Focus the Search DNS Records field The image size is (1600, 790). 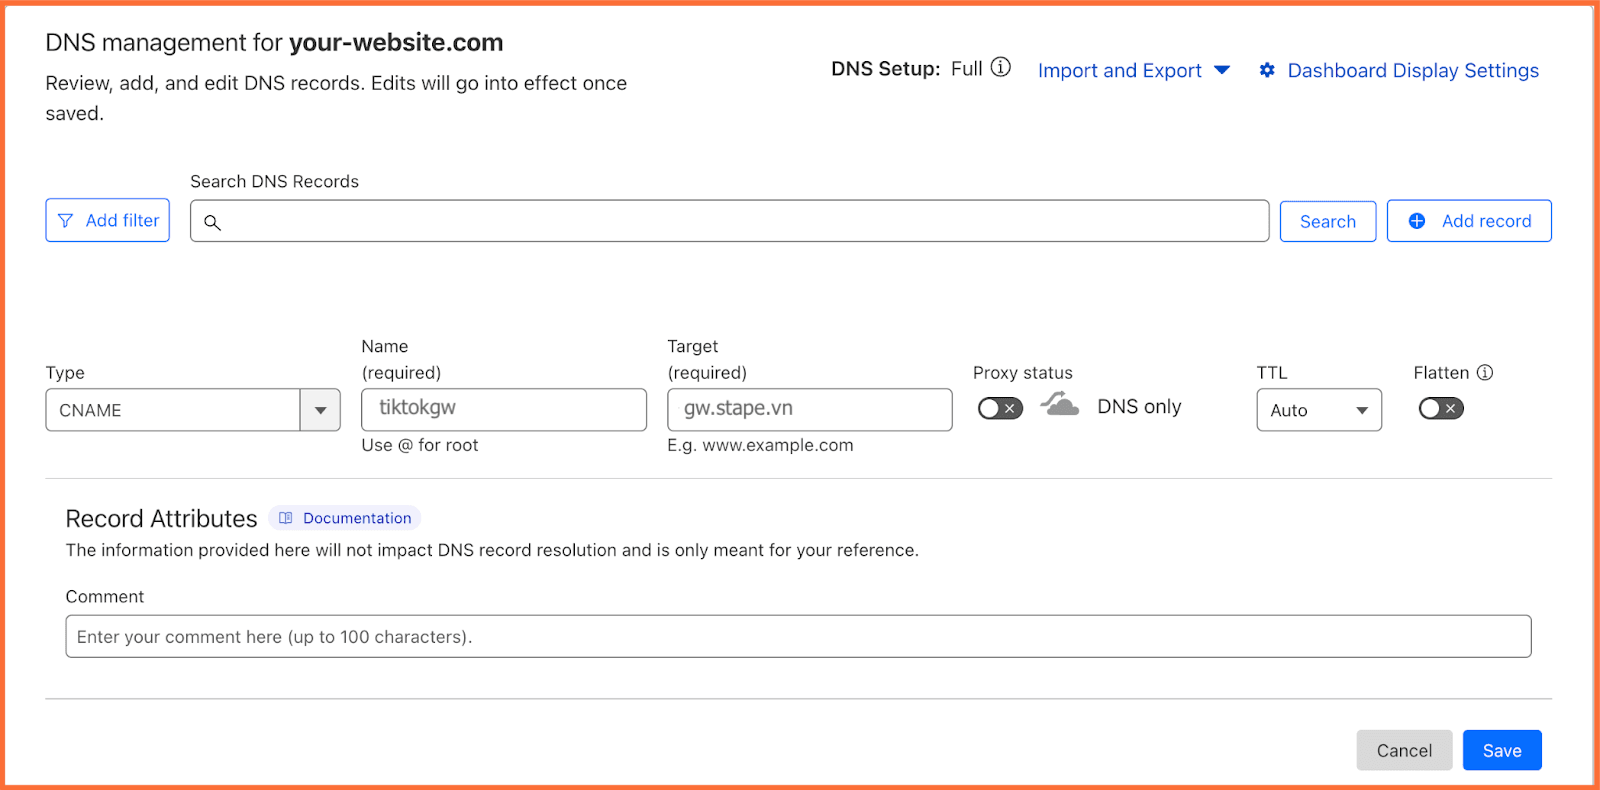point(729,221)
